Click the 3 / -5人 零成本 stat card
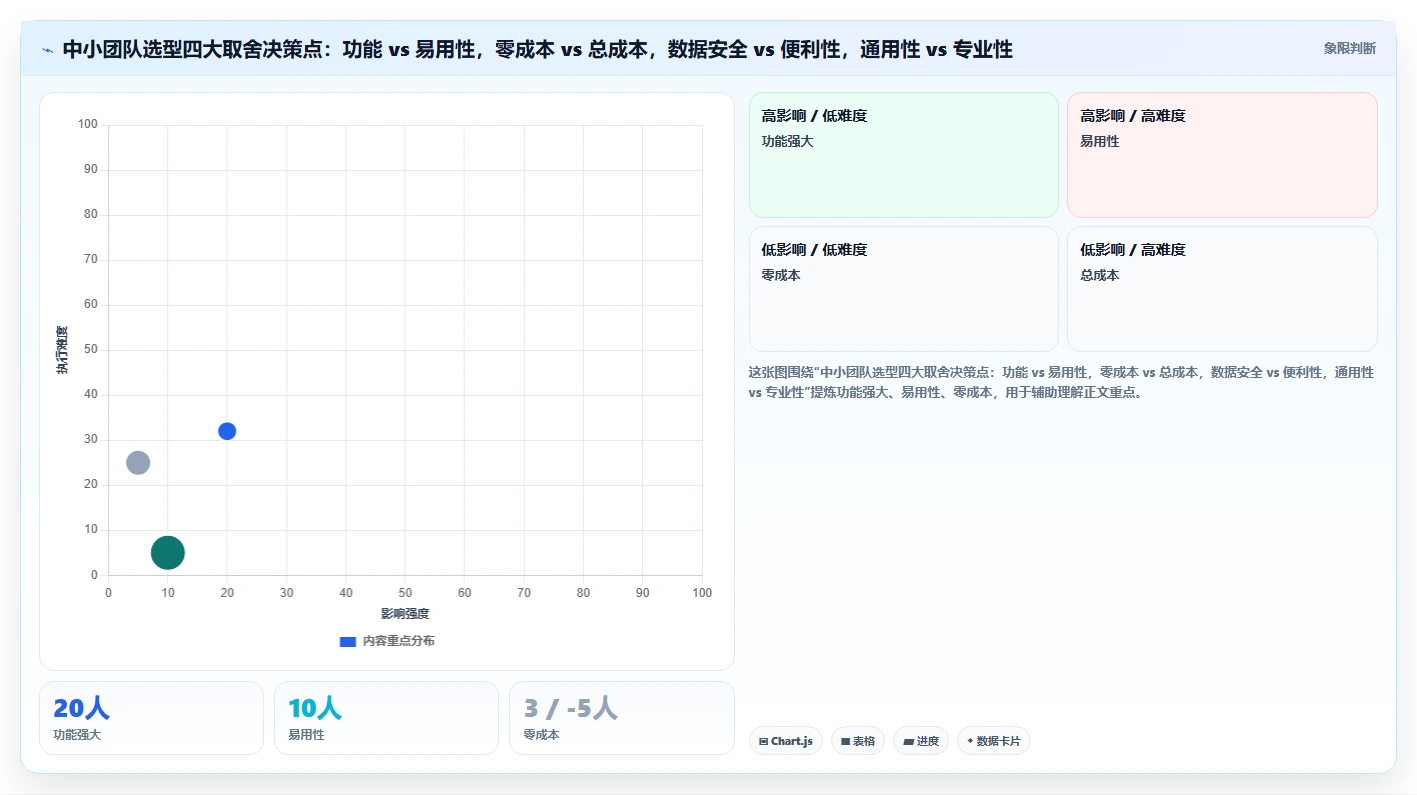 [622, 718]
